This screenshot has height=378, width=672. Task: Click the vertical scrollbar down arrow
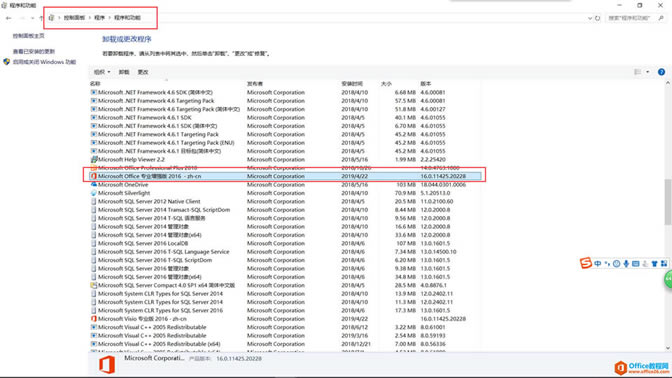pos(668,348)
